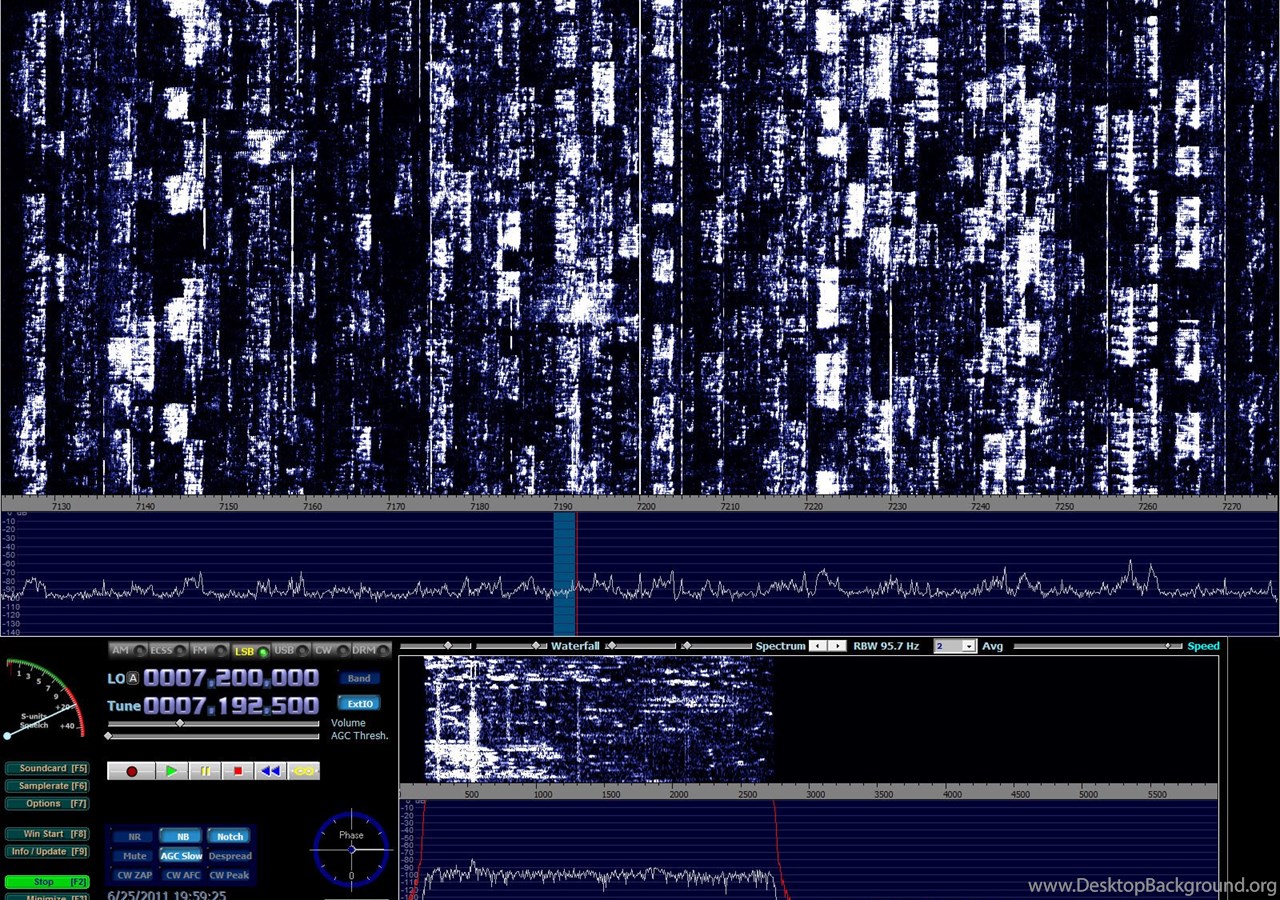Image resolution: width=1280 pixels, height=900 pixels.
Task: Click the ExtIO button
Action: coord(359,704)
